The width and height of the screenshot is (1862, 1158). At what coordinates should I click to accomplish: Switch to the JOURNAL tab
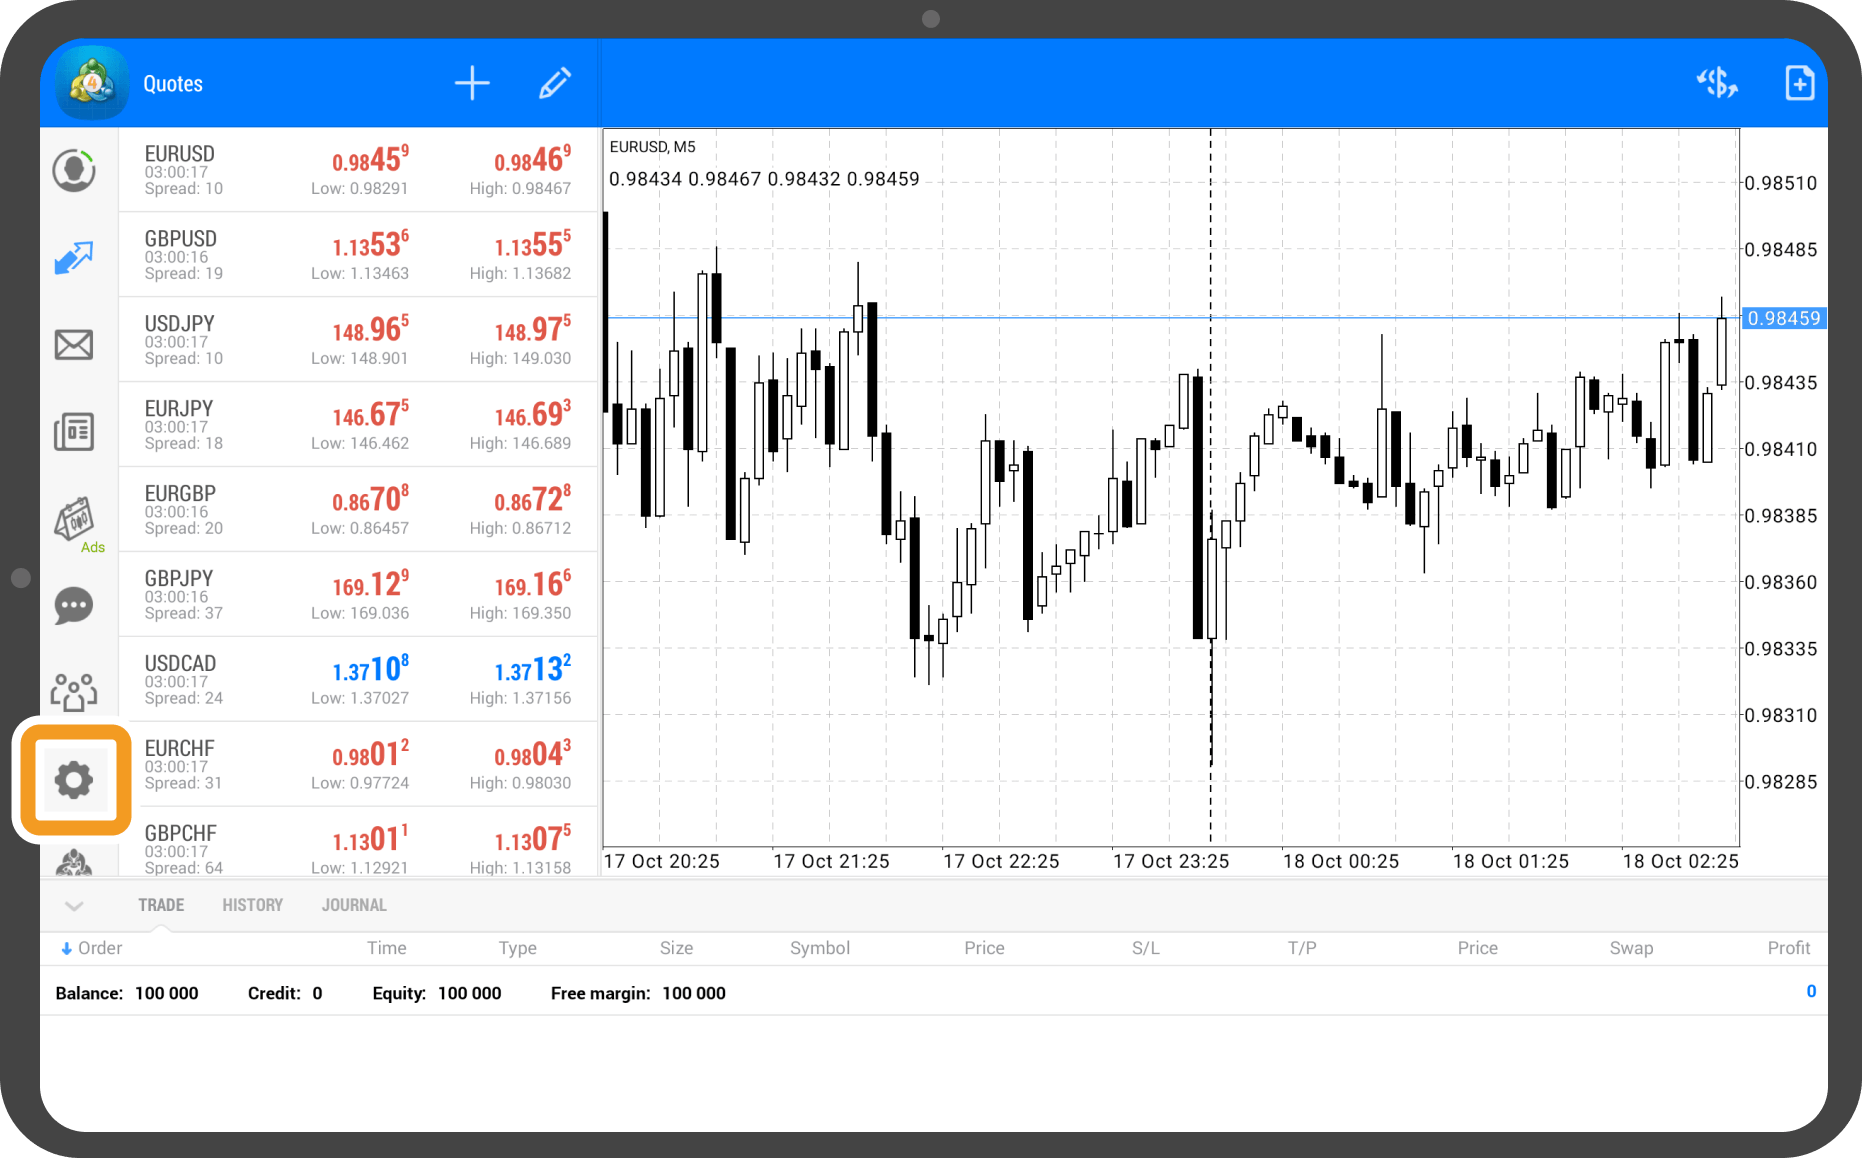pyautogui.click(x=354, y=905)
